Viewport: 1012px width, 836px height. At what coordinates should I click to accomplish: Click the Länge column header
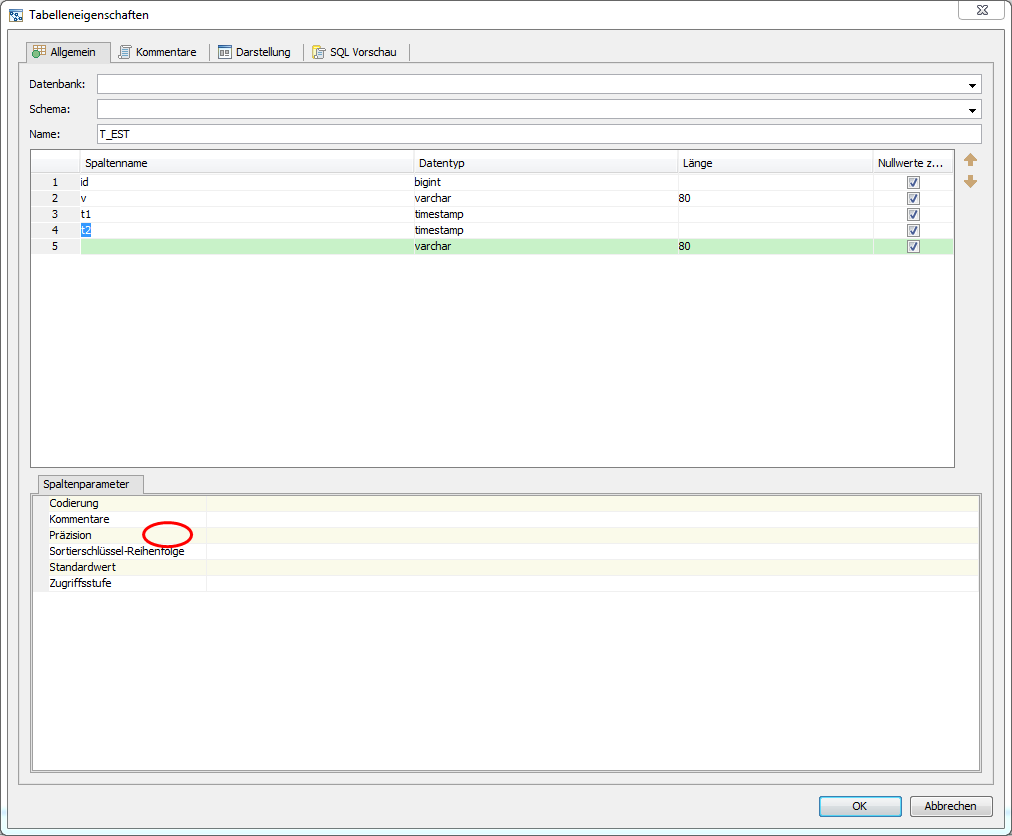[775, 163]
